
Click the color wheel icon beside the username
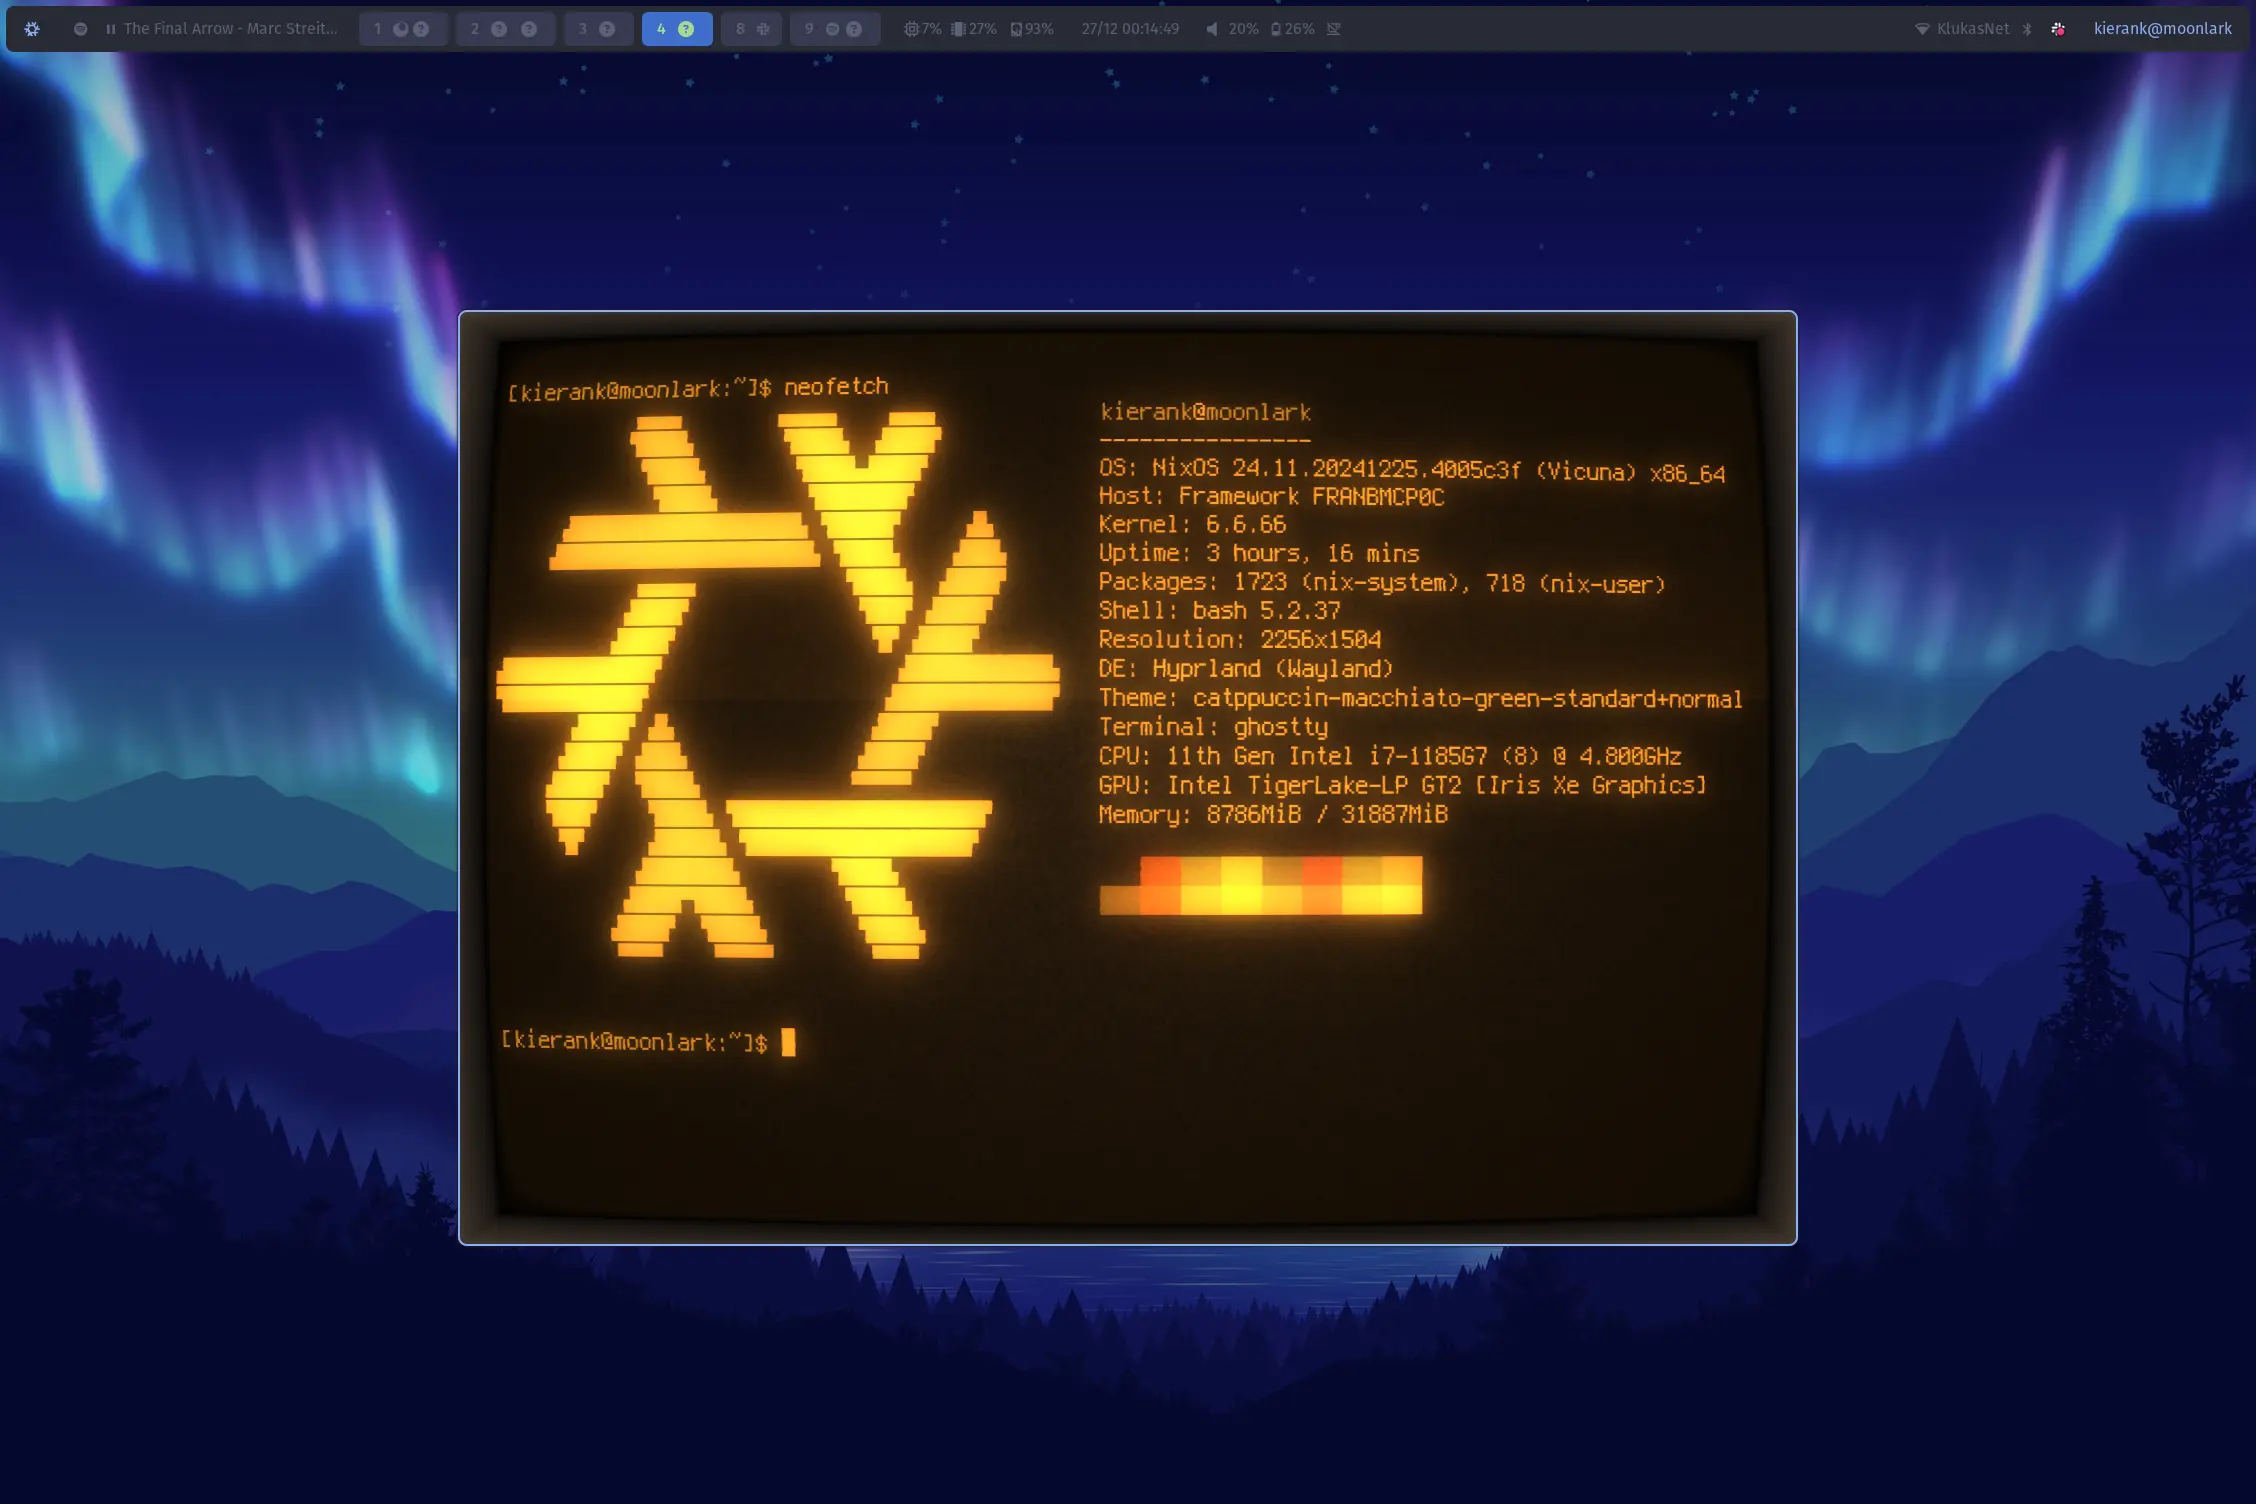point(2058,29)
